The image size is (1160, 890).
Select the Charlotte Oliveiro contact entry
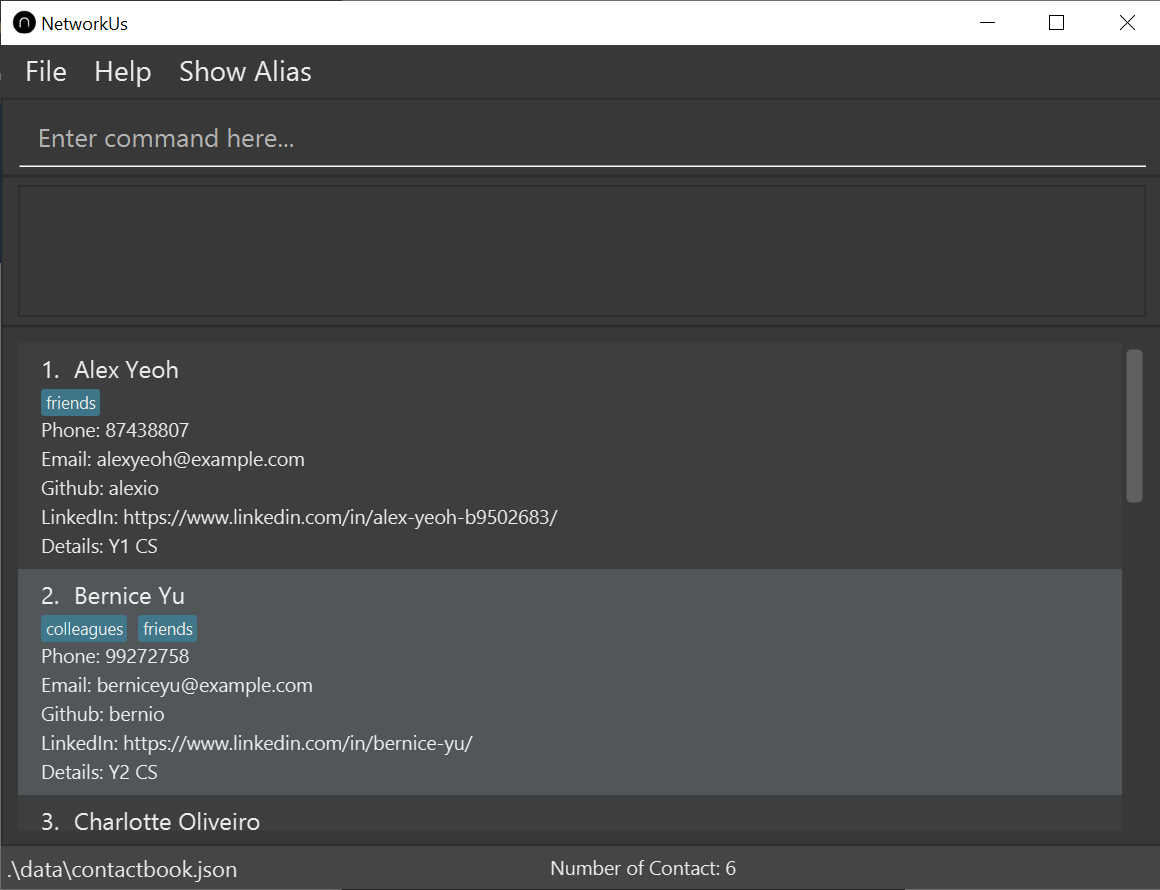[167, 821]
